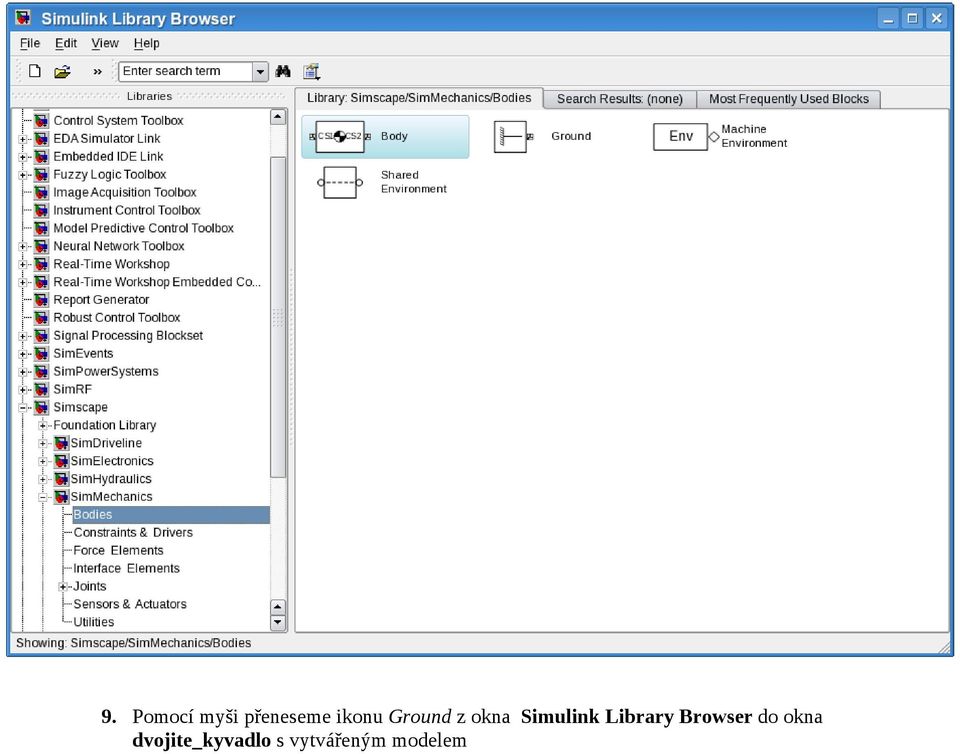Click the Control System Toolbox library icon
Viewport: 960px width, 754px height.
click(41, 121)
